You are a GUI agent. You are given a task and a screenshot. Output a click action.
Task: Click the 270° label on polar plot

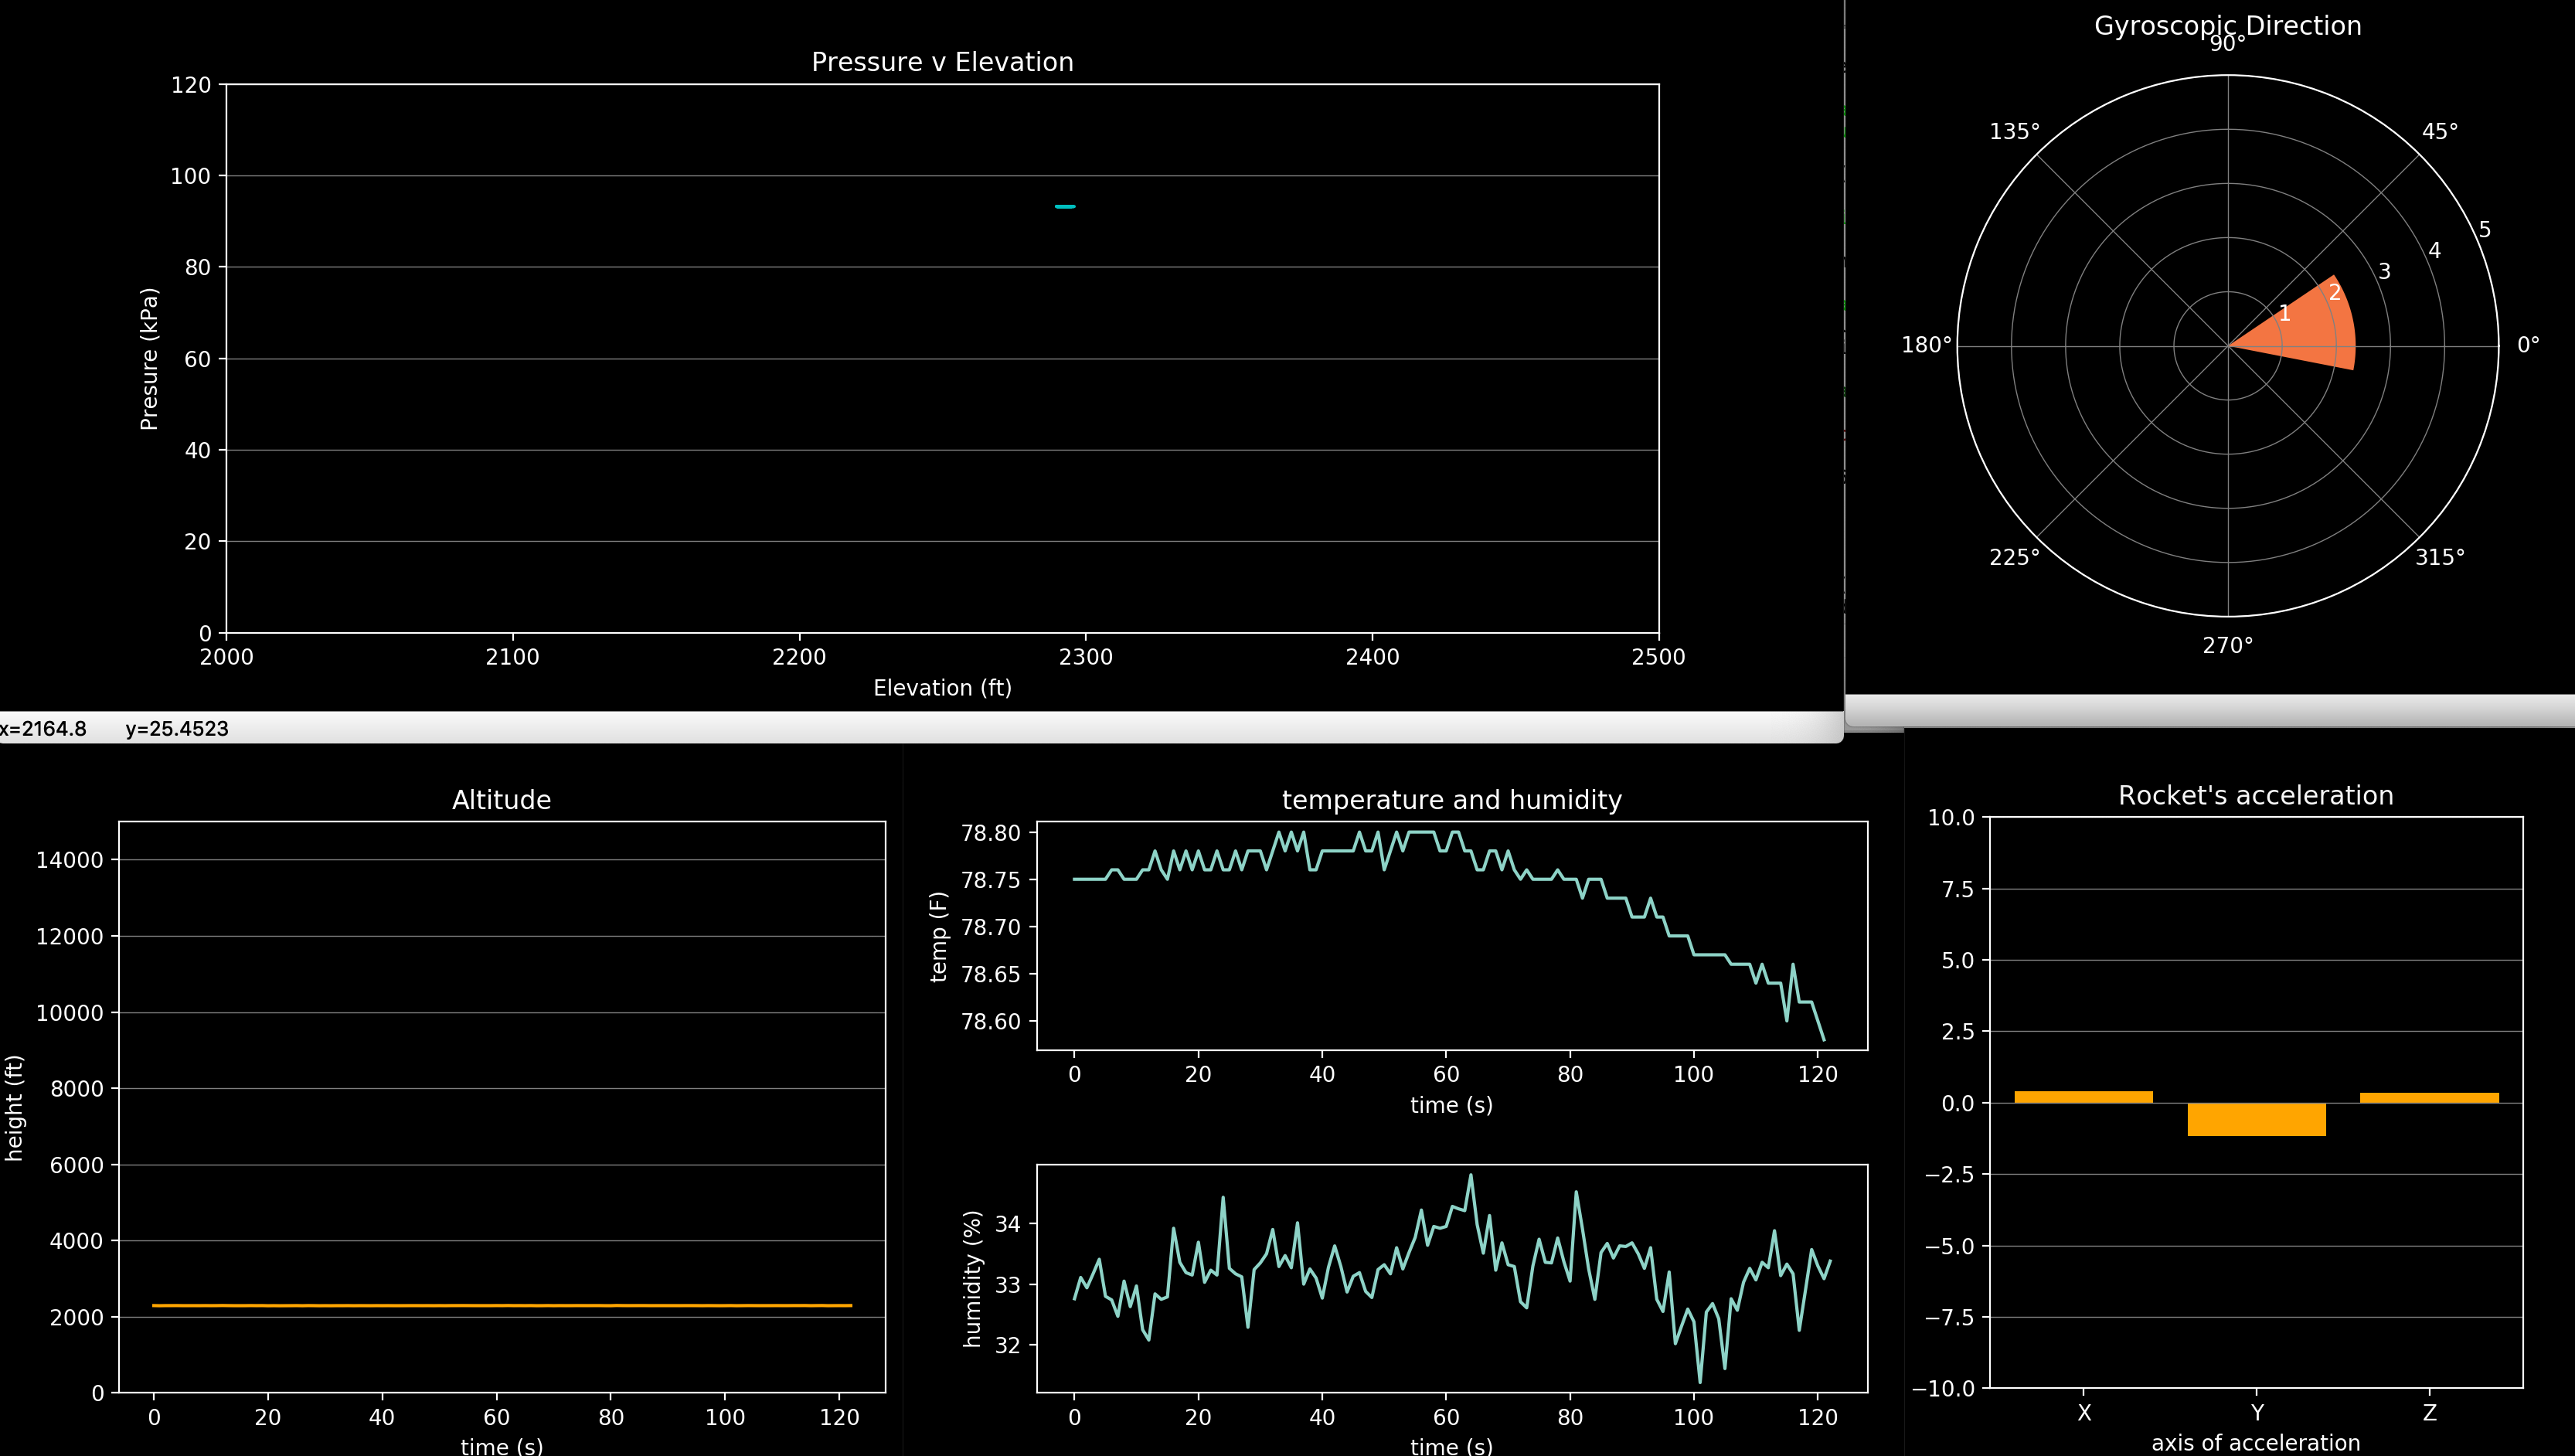2227,646
